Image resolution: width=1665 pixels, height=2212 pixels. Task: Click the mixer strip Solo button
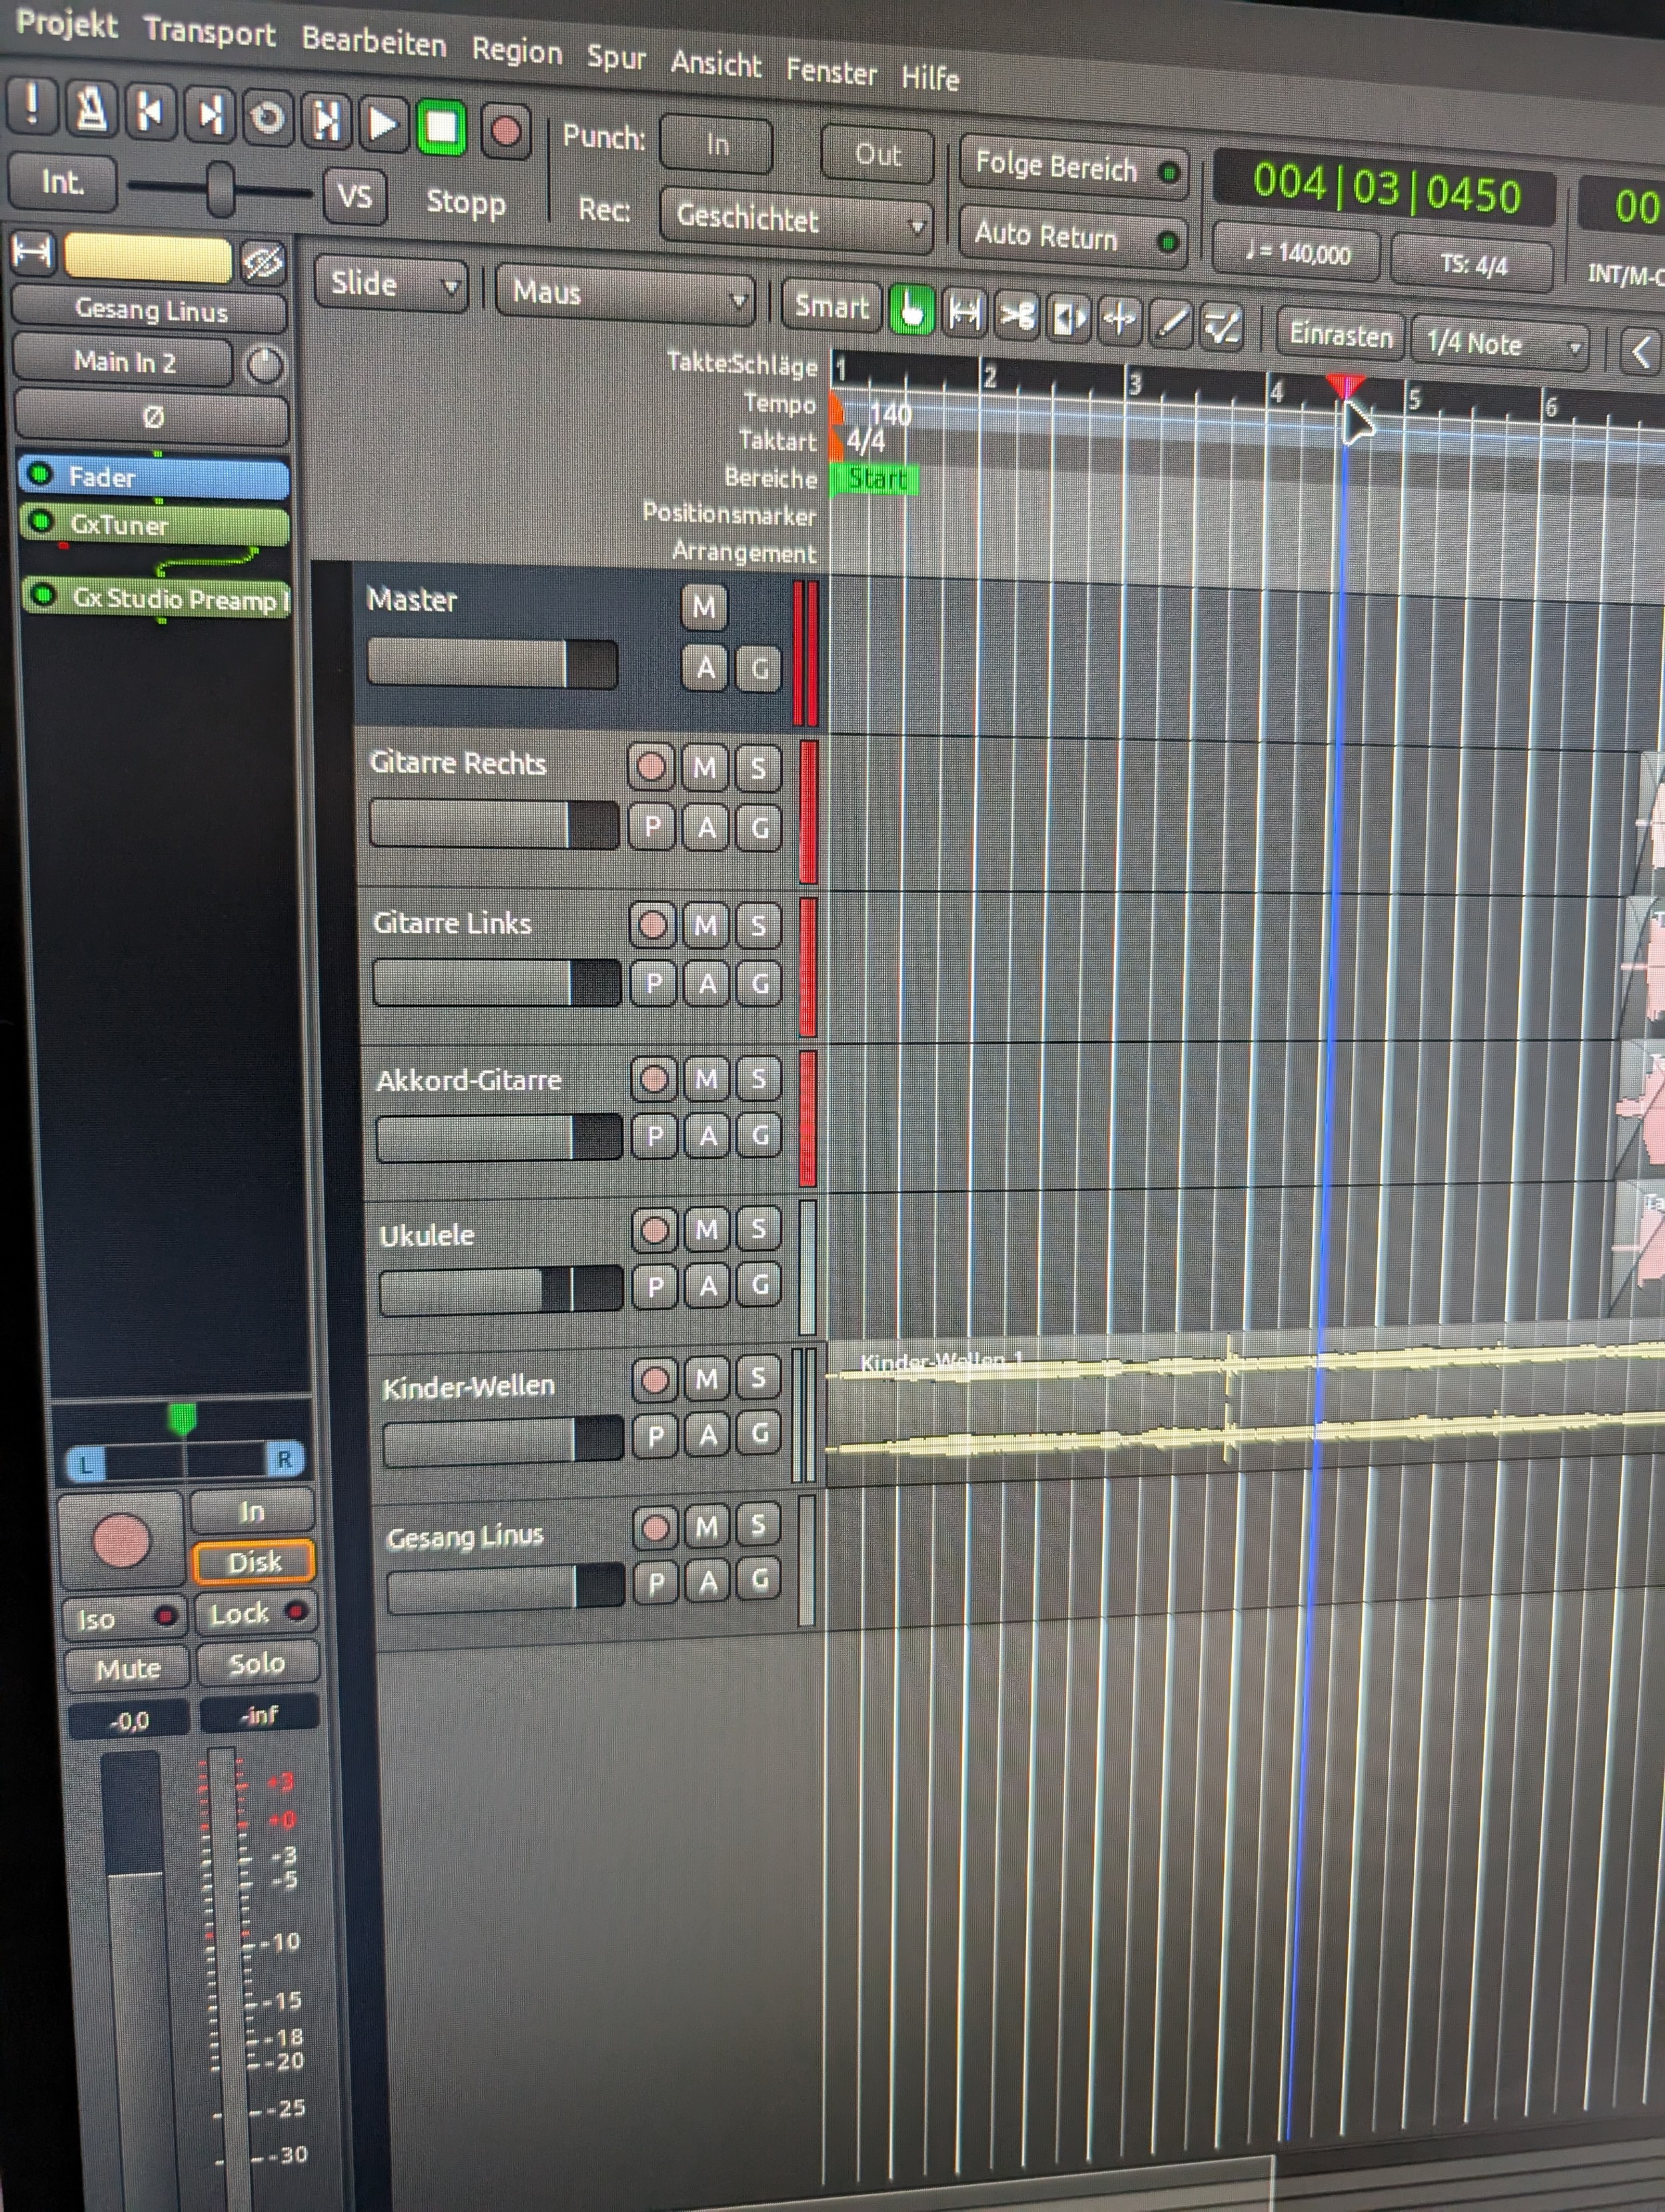[257, 1664]
